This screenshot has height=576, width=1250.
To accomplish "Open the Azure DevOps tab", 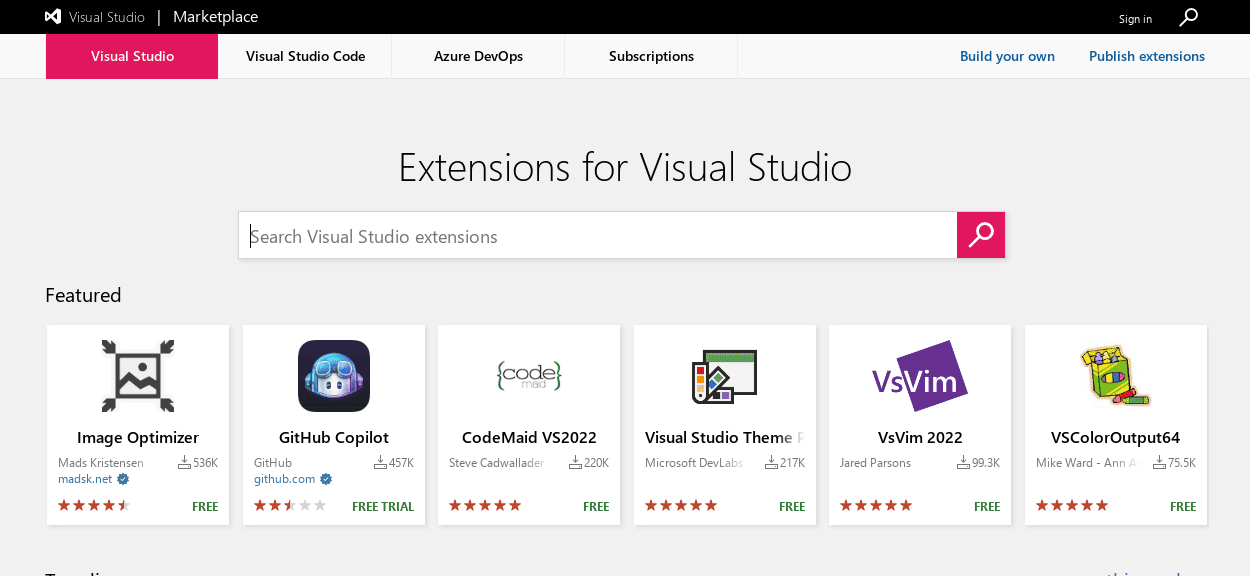I will (x=478, y=56).
